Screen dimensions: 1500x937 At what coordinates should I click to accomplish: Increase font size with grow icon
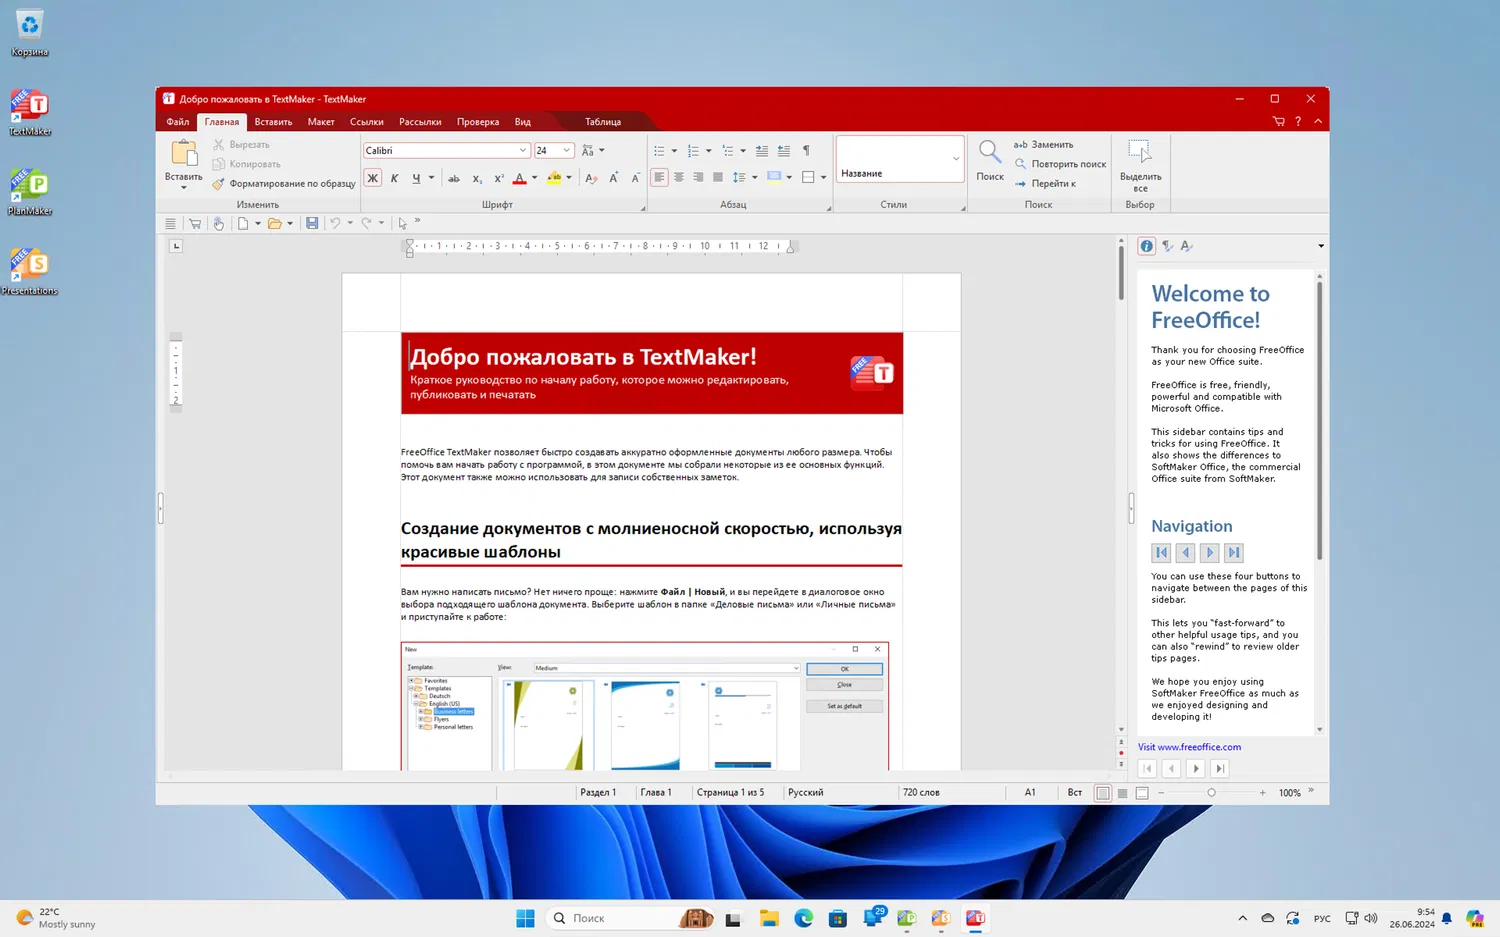click(614, 178)
